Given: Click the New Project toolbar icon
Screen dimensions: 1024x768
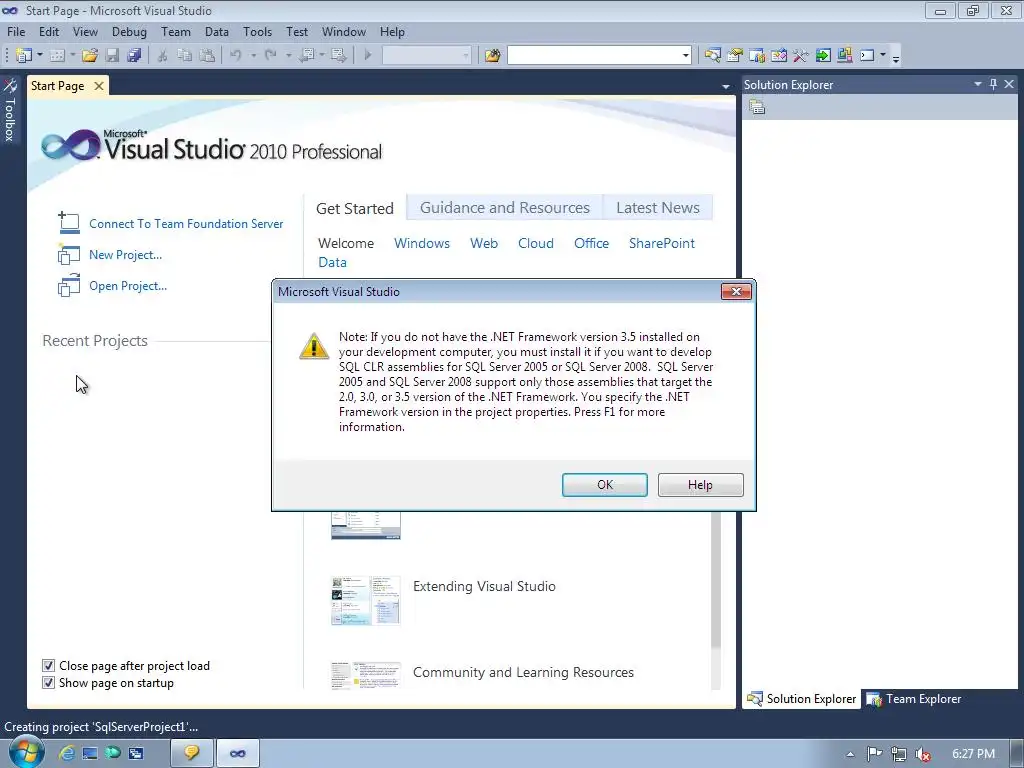Looking at the screenshot, I should [24, 56].
